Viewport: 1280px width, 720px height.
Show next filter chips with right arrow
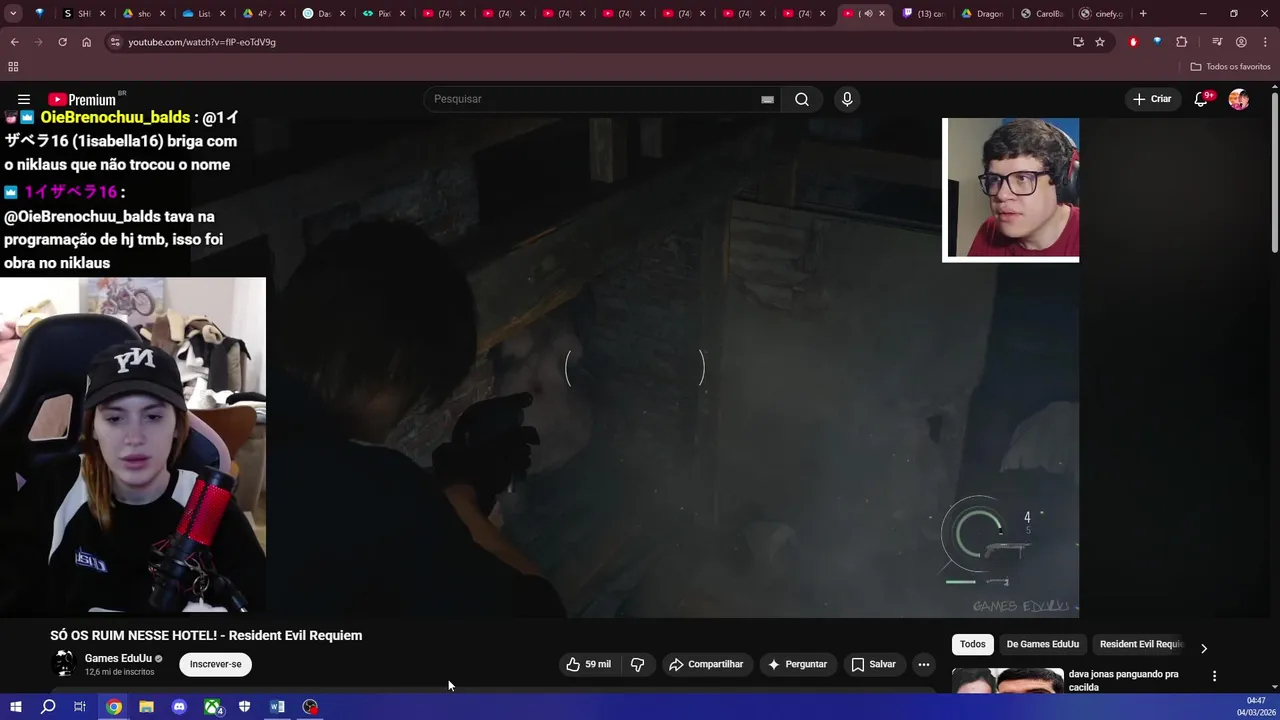coord(1204,648)
